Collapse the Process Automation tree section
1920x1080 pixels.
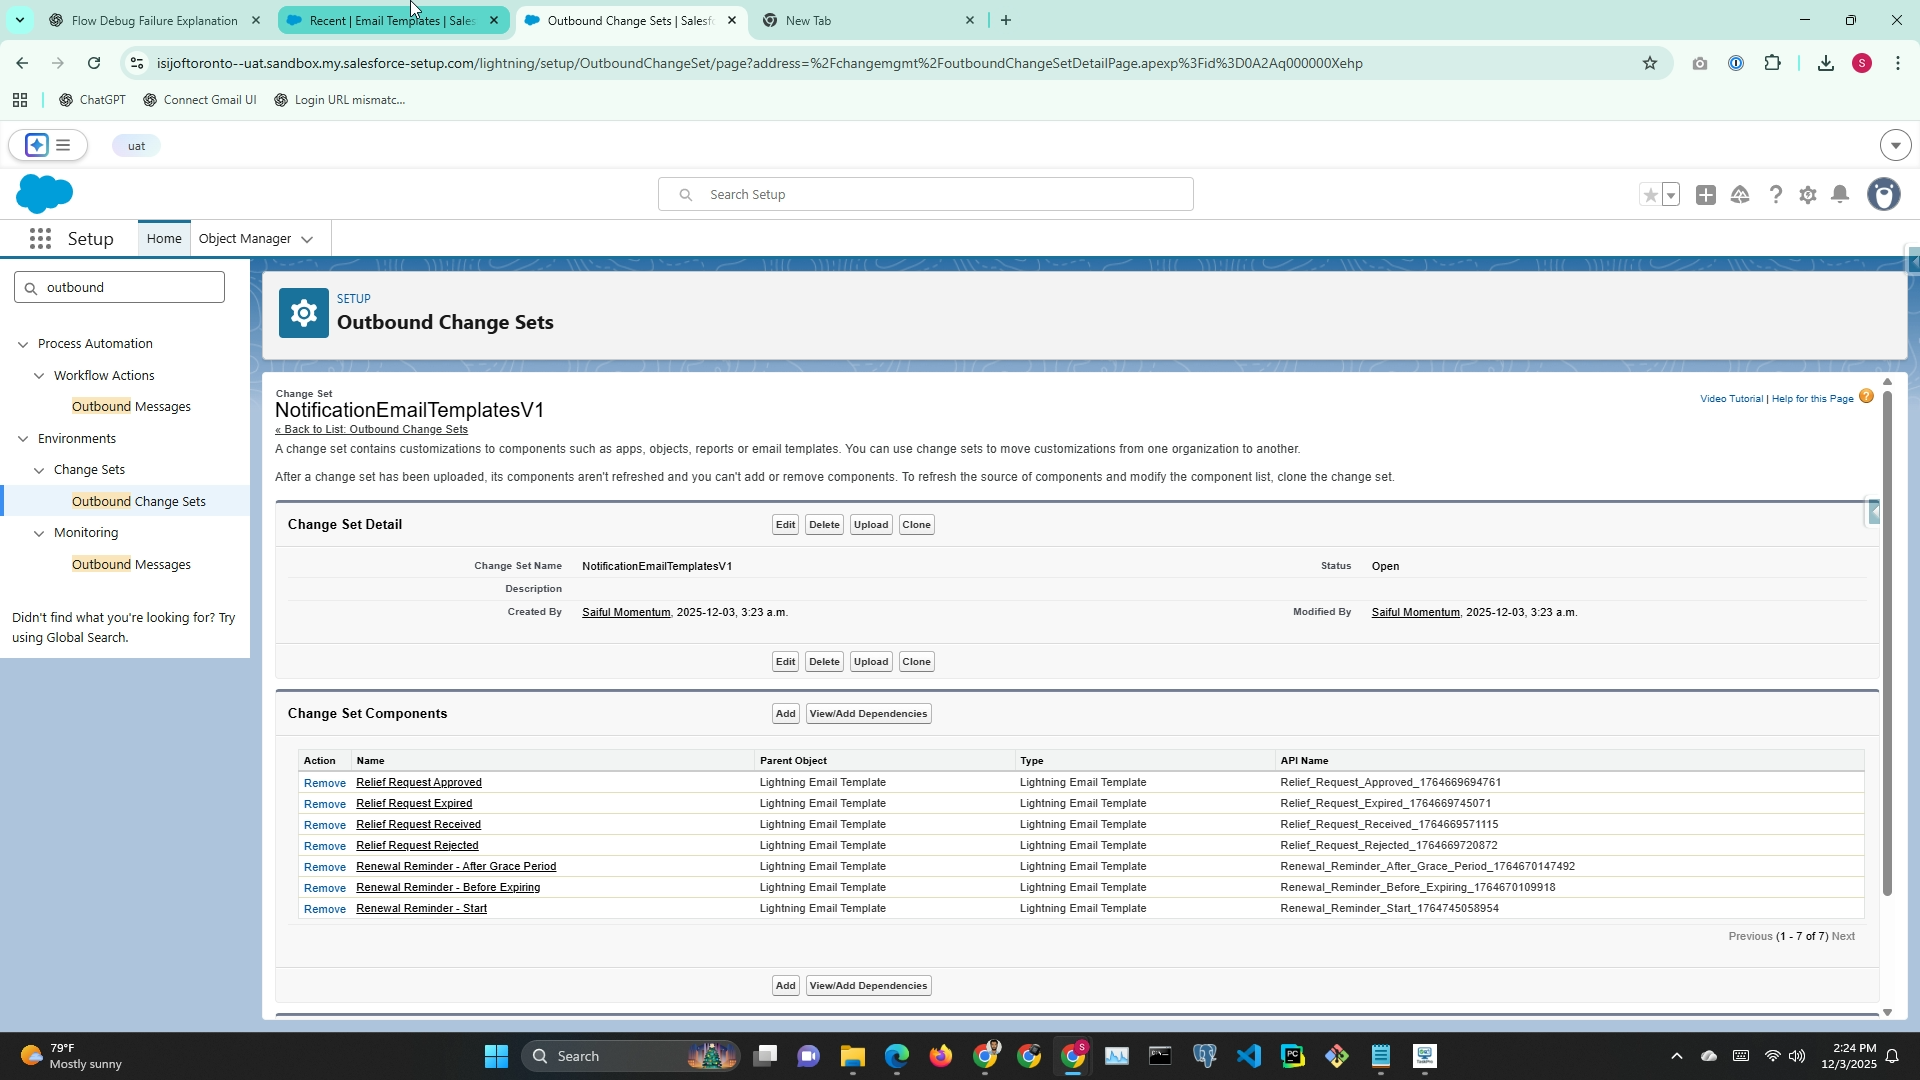click(23, 344)
